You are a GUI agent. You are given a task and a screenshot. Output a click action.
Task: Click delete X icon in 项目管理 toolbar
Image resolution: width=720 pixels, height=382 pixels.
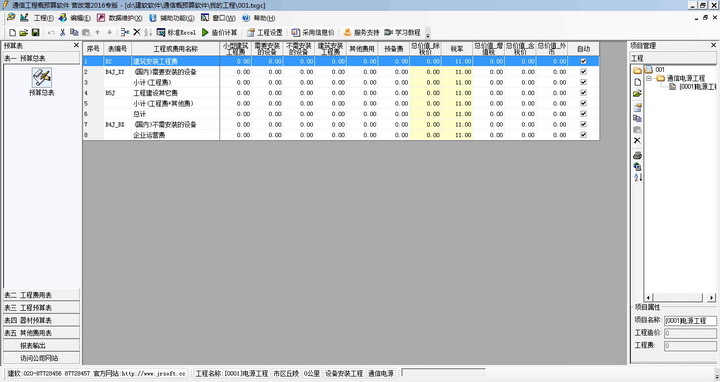[637, 140]
